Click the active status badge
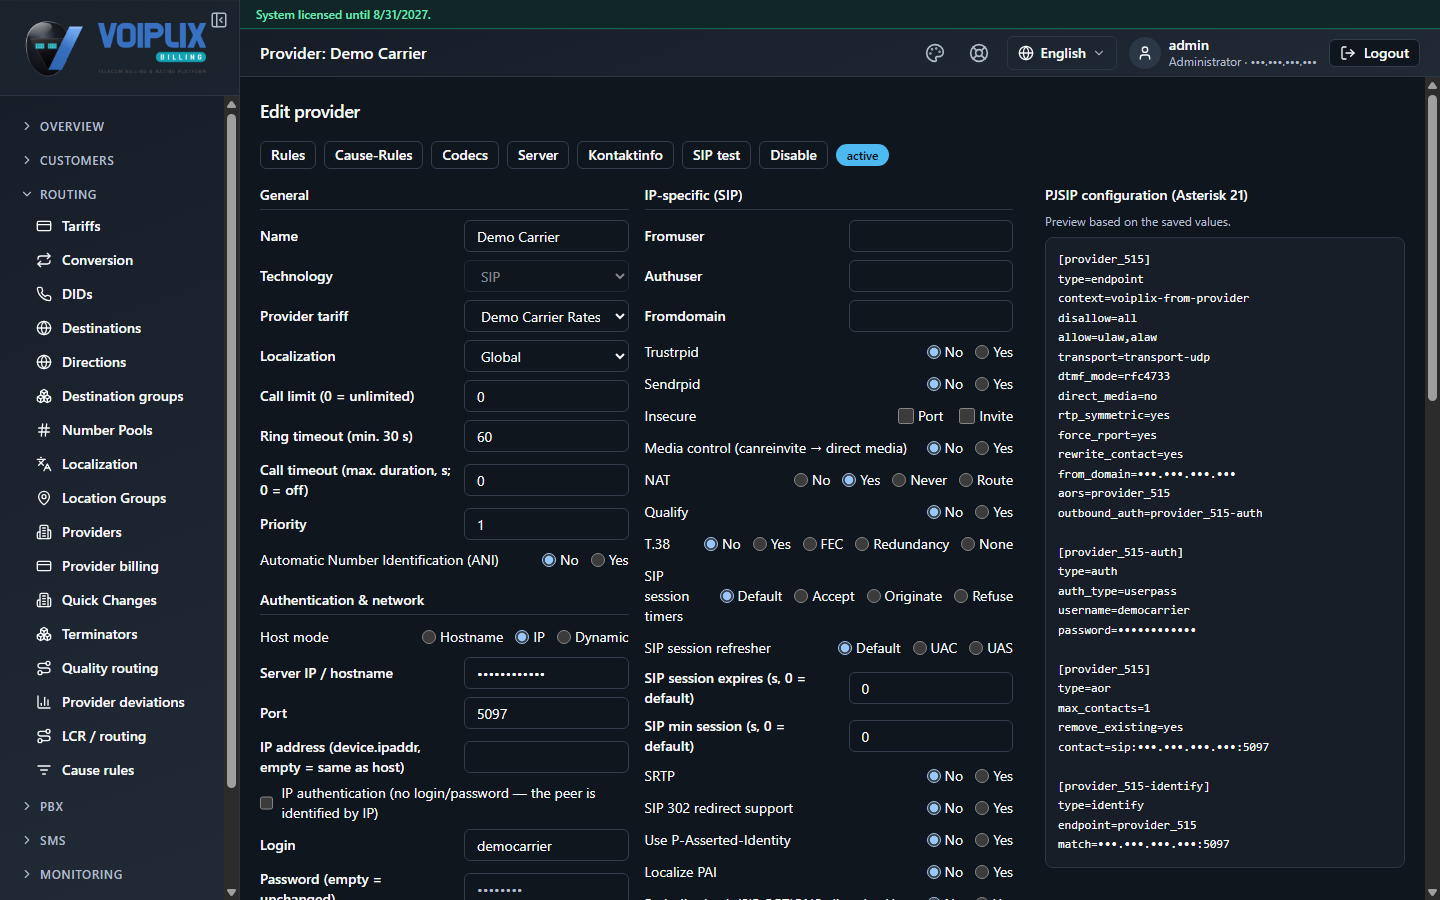Screen dimensions: 1440x900 [862, 155]
